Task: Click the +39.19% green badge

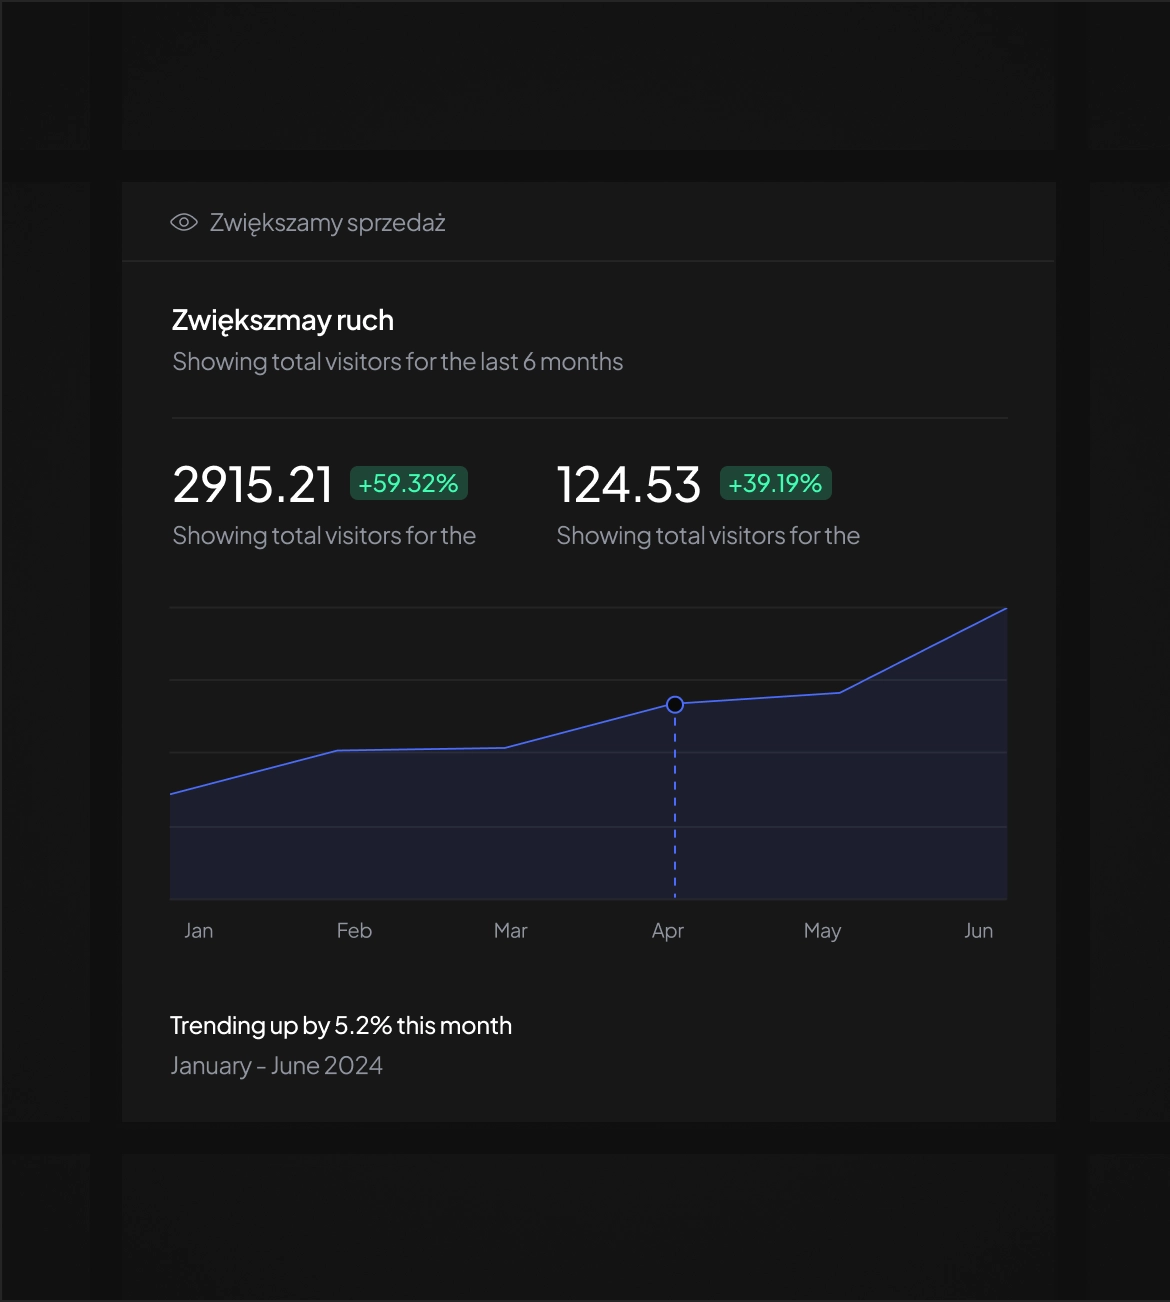Action: [x=775, y=484]
